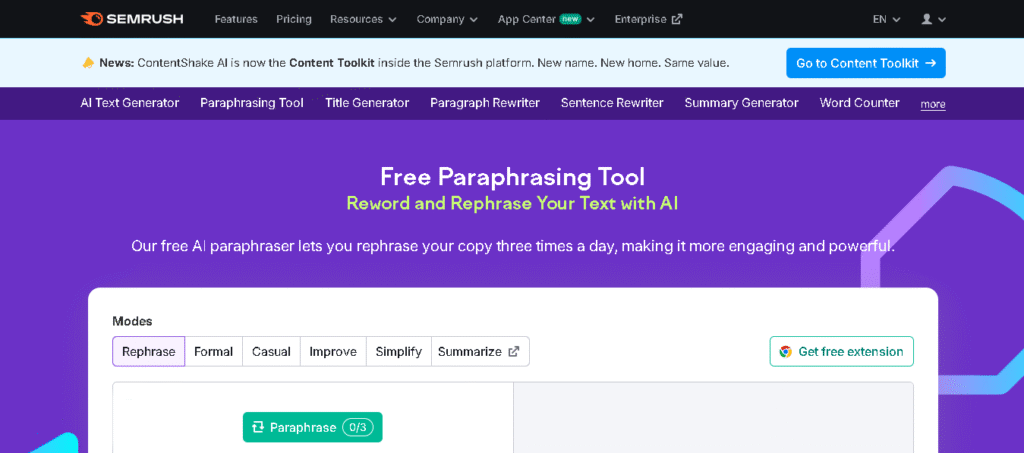
Task: Click the external link icon beside Enterprise
Action: [677, 19]
